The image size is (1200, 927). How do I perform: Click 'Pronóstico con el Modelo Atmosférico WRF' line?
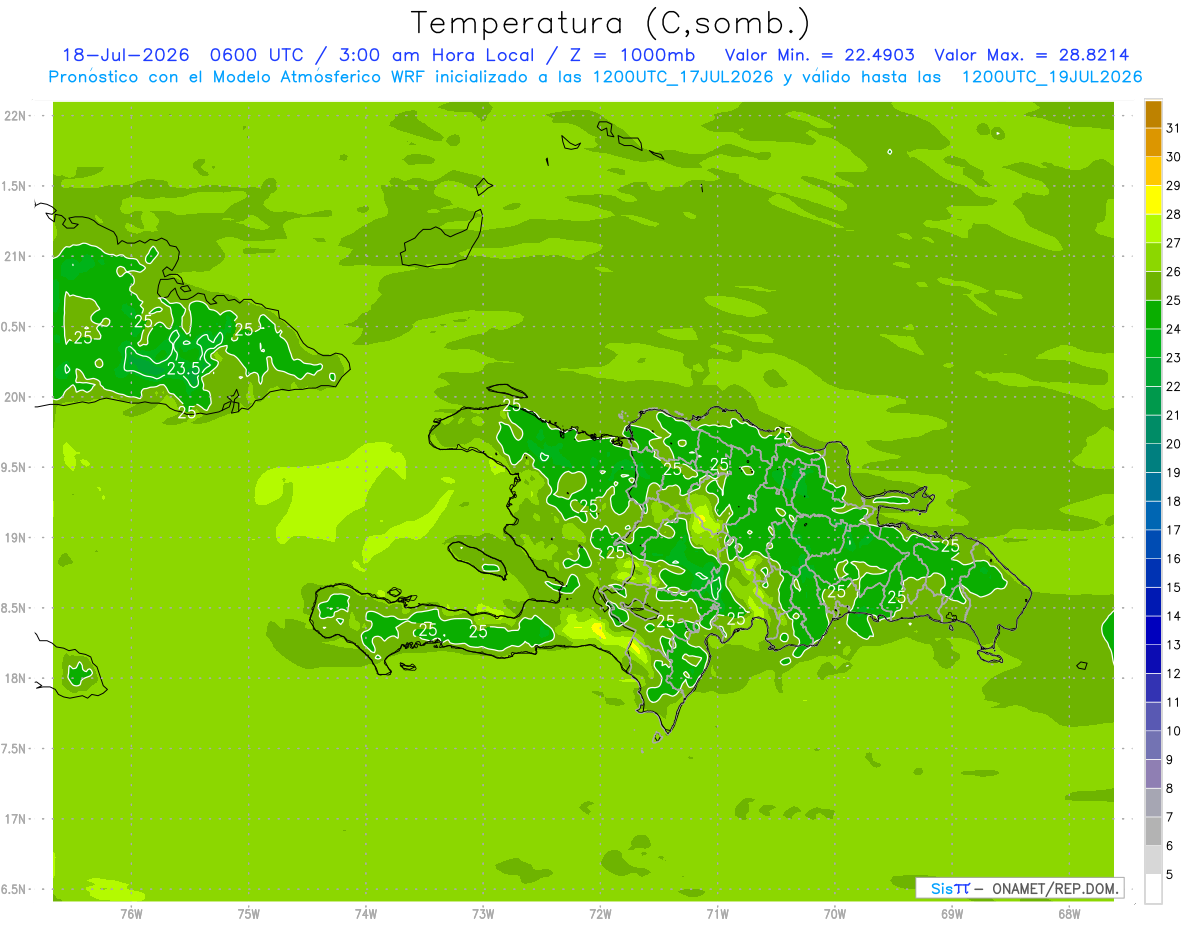[x=239, y=77]
